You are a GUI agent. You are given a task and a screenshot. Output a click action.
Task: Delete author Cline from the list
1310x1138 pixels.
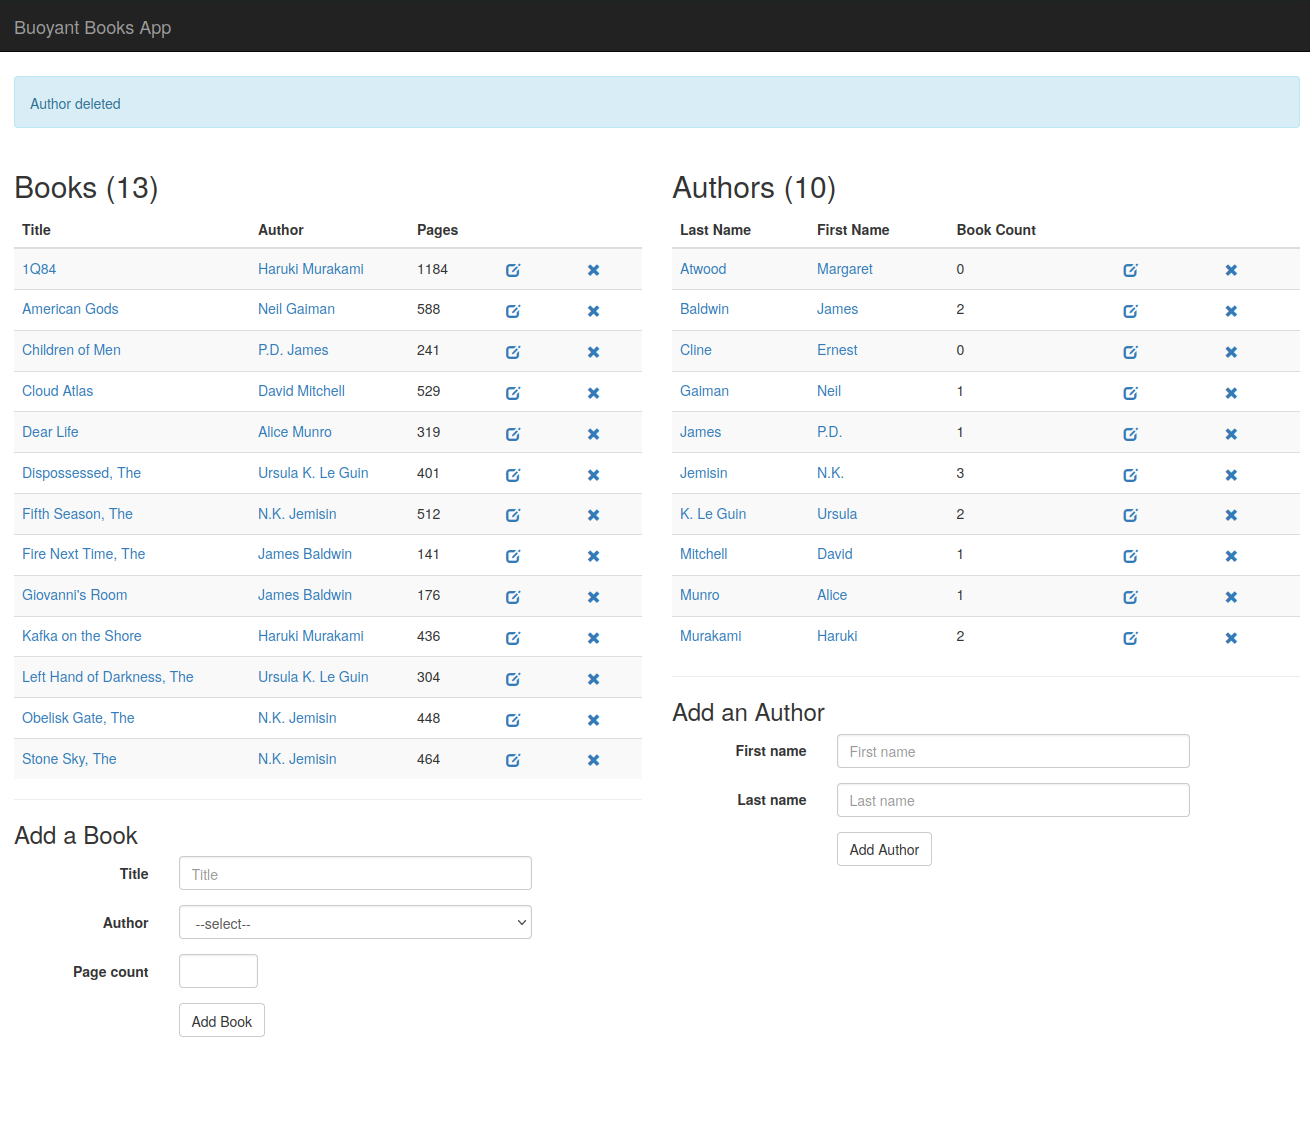[x=1231, y=352]
